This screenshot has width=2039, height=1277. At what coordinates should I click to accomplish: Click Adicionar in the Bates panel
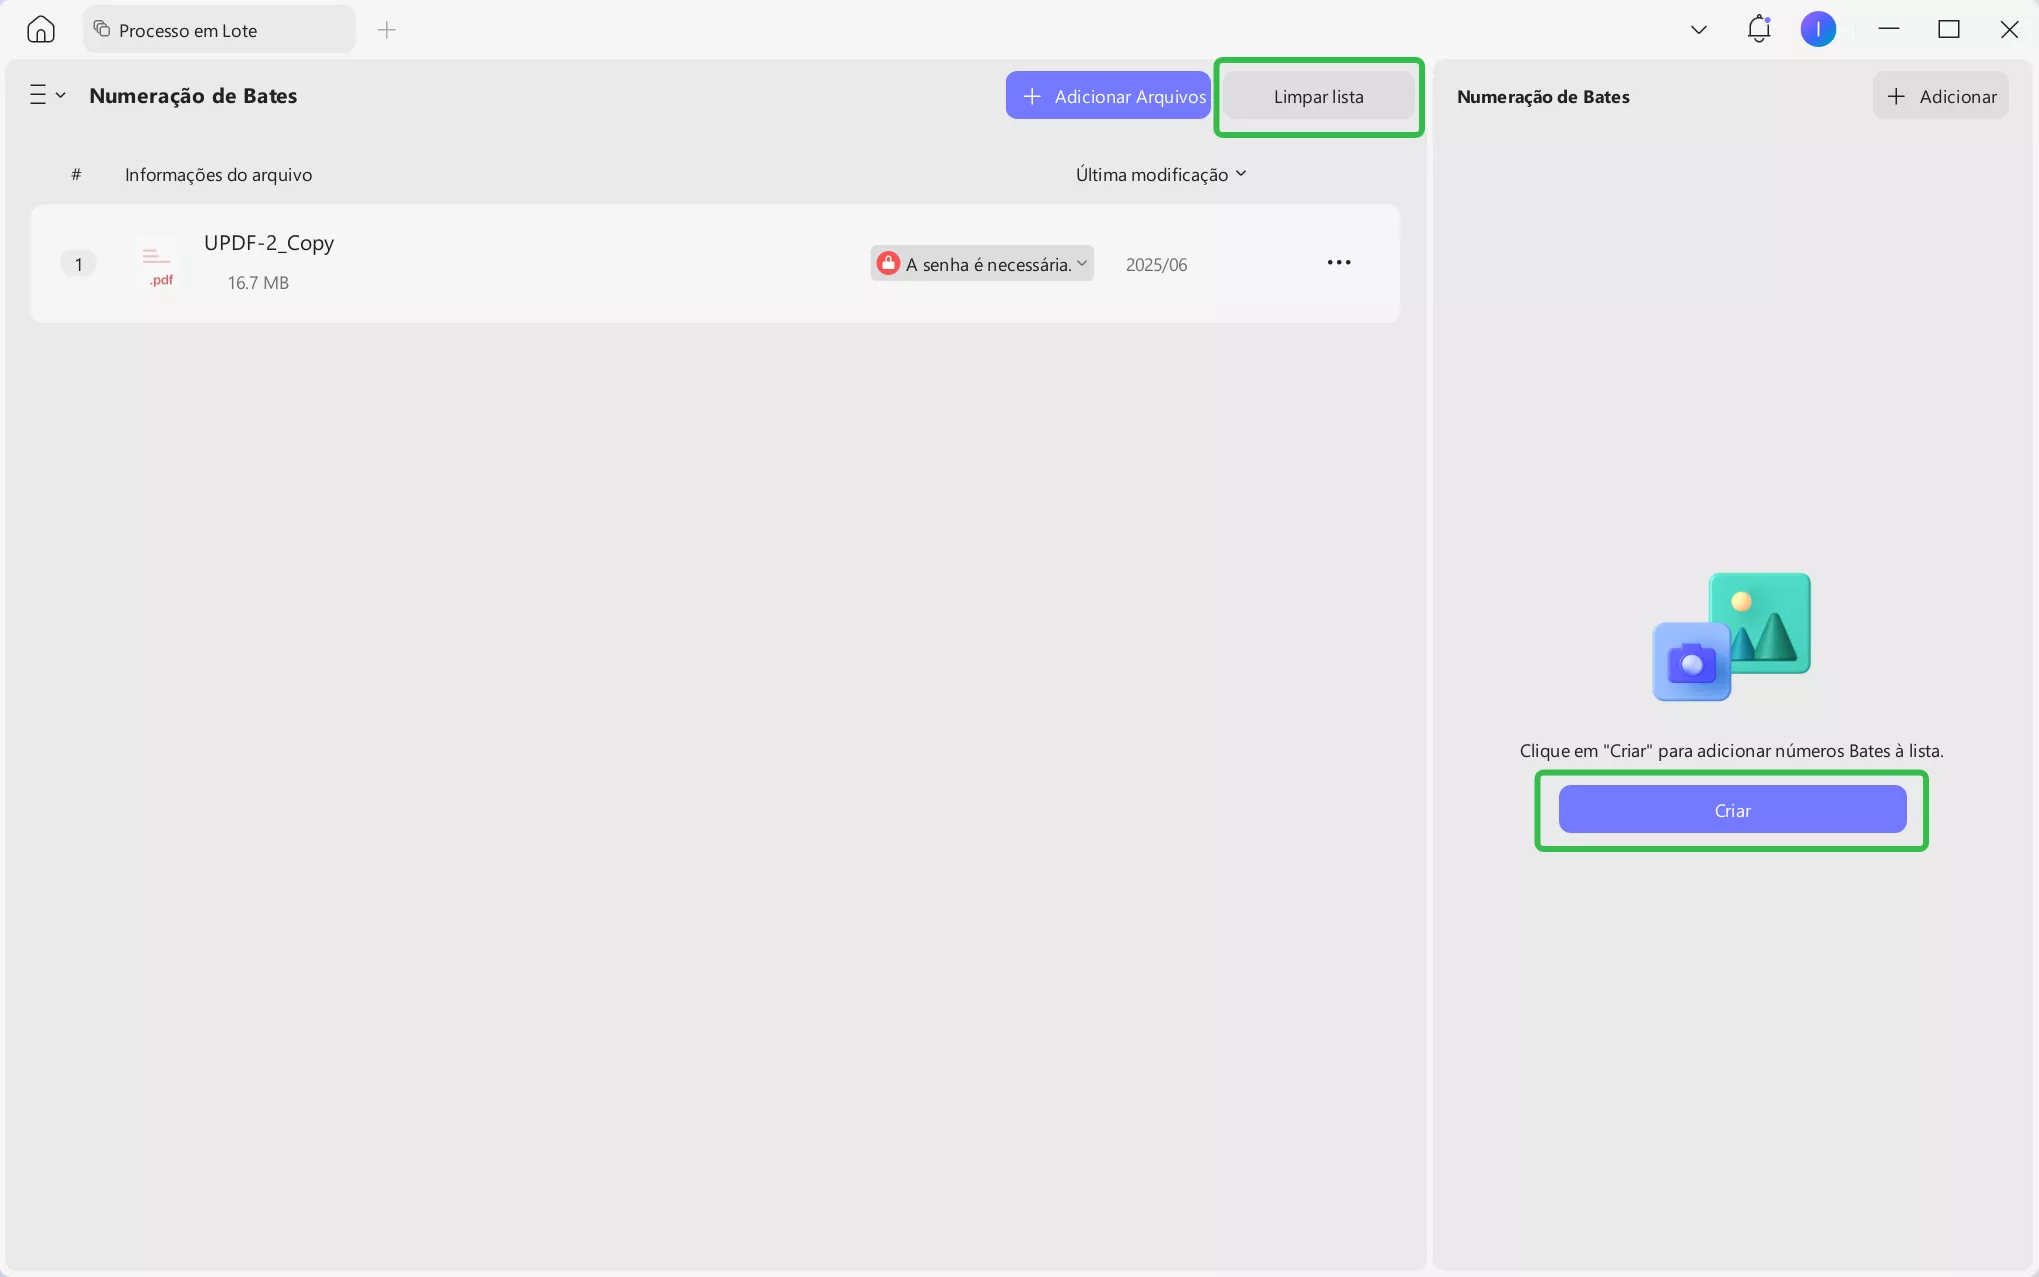point(1940,97)
